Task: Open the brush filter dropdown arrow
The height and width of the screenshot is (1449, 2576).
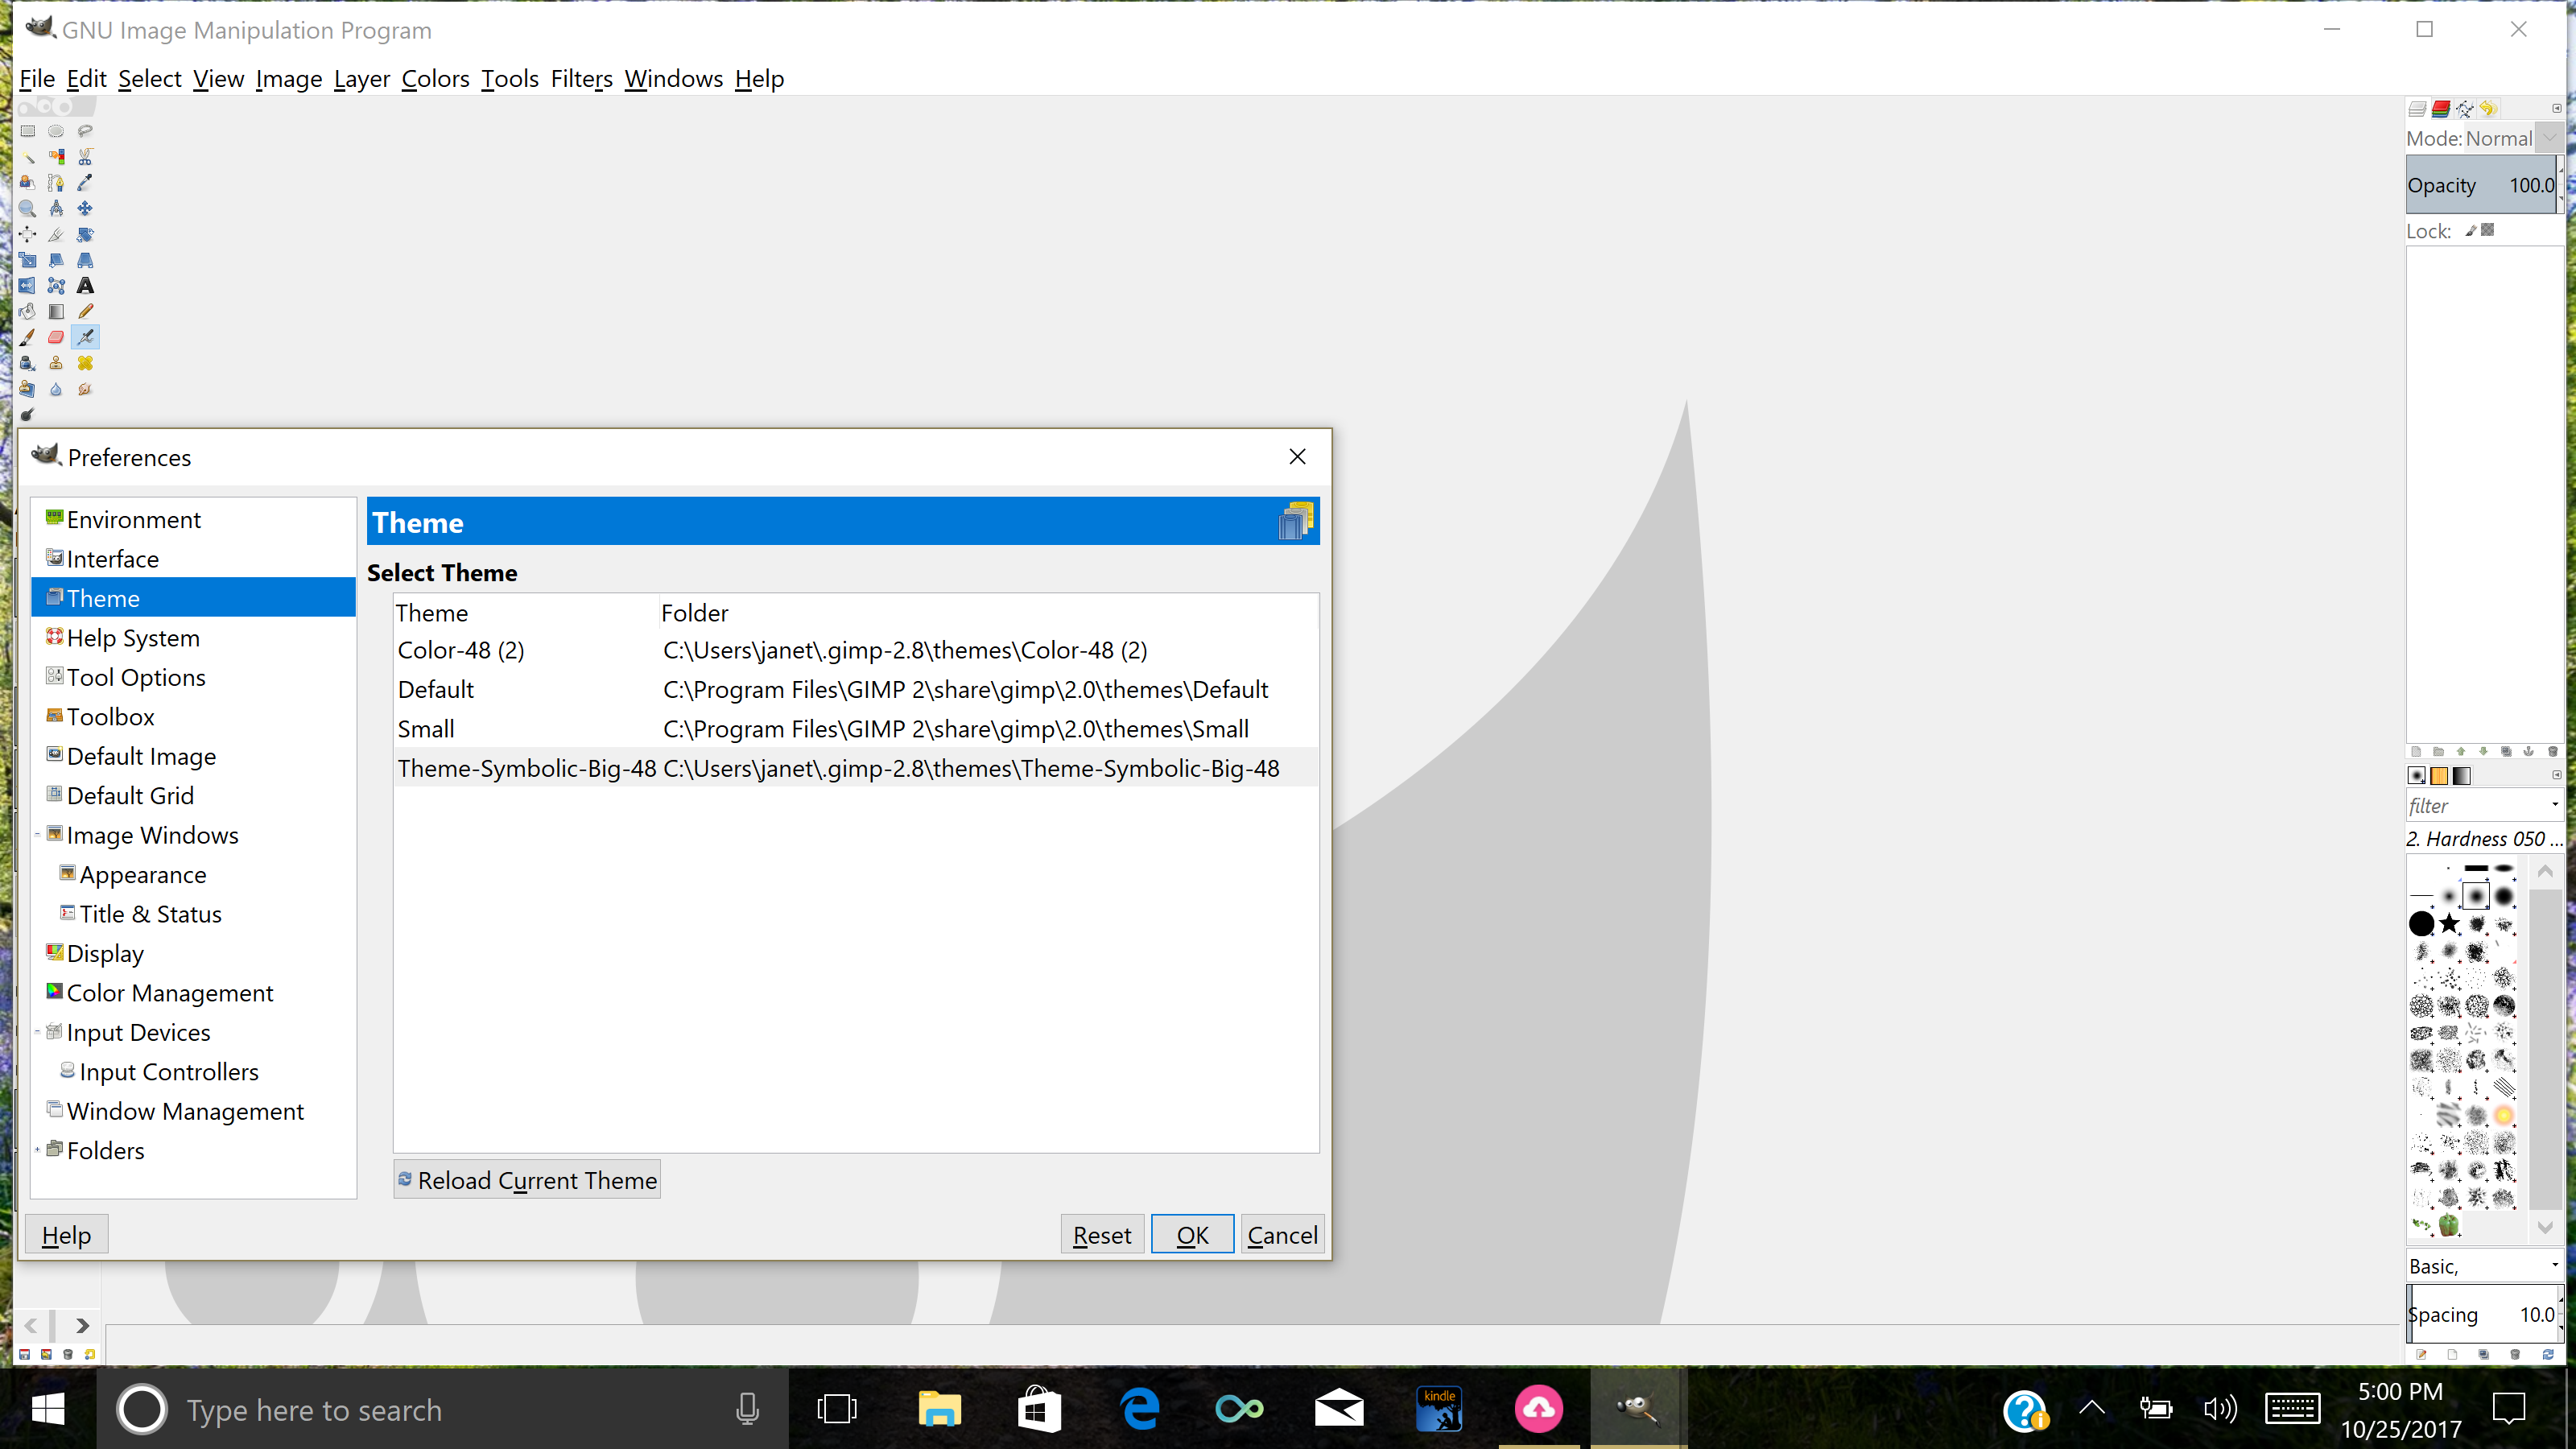Action: tap(2555, 805)
